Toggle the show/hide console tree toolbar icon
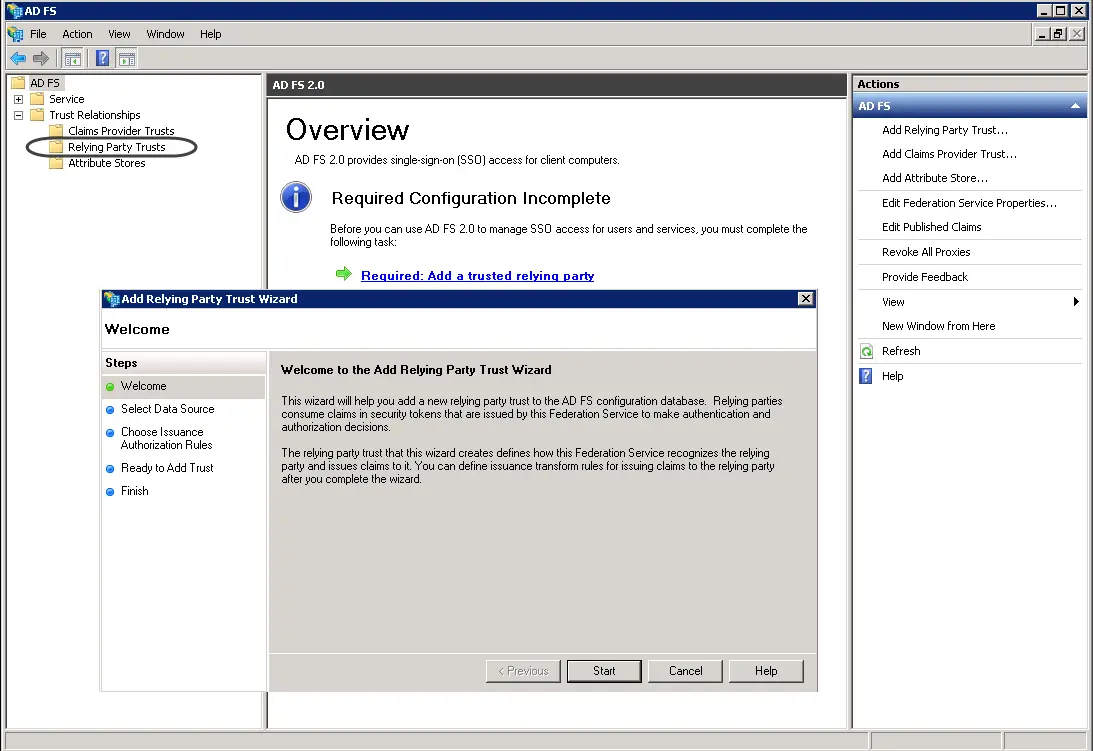Viewport: 1093px width, 751px height. tap(72, 59)
